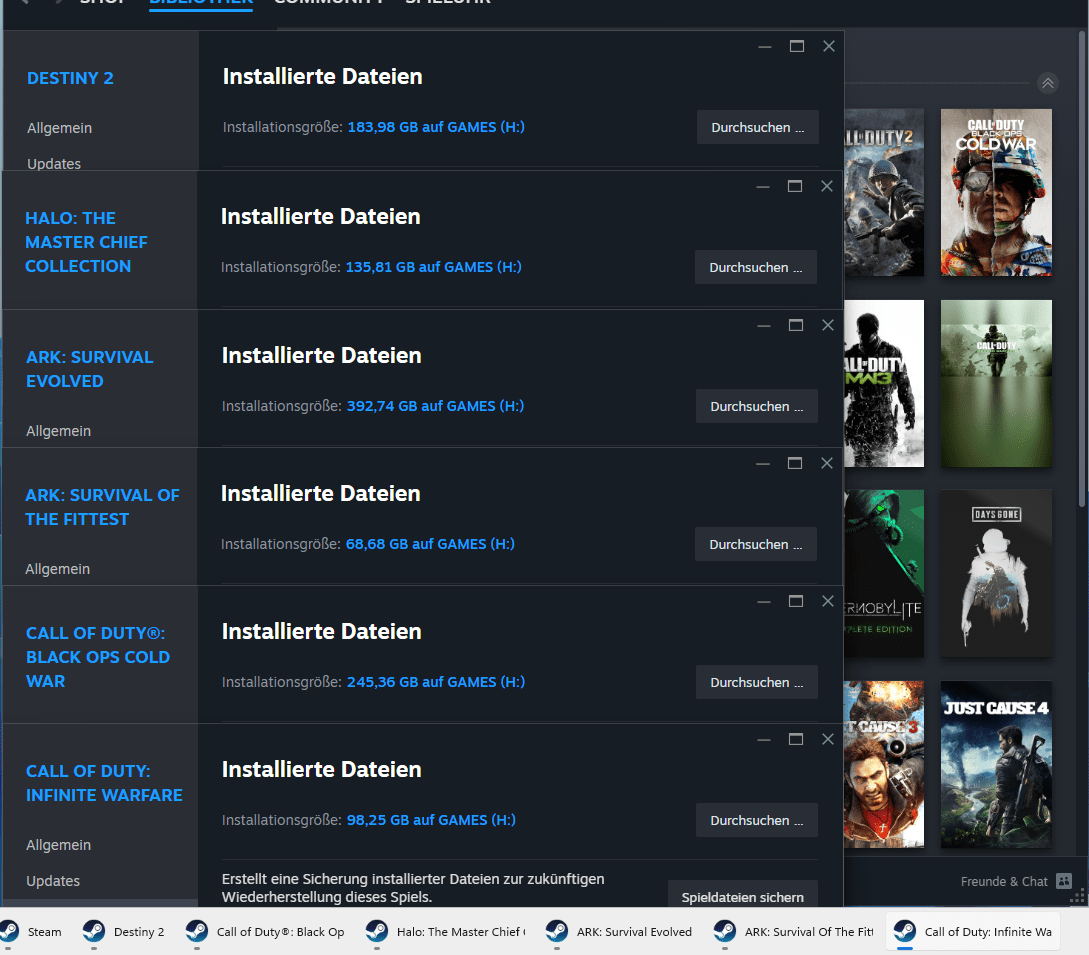
Task: Switch to Steam main window in taskbar
Action: pos(32,931)
